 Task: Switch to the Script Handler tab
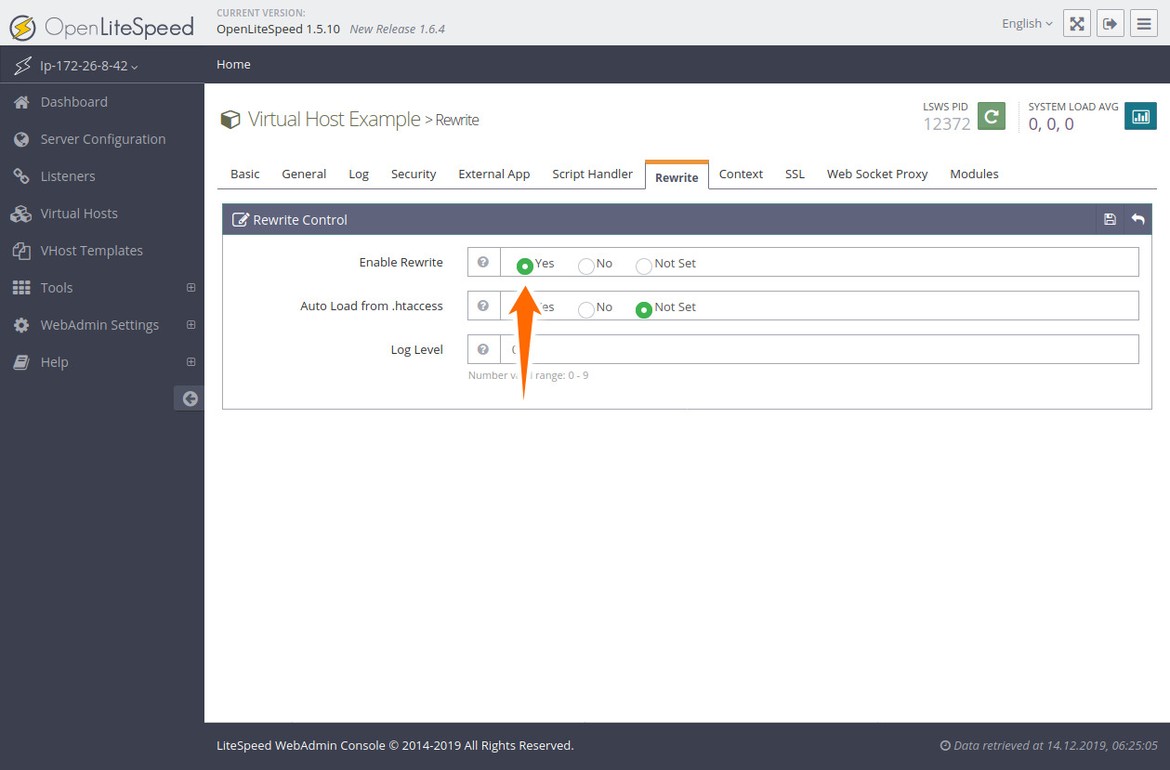tap(592, 174)
